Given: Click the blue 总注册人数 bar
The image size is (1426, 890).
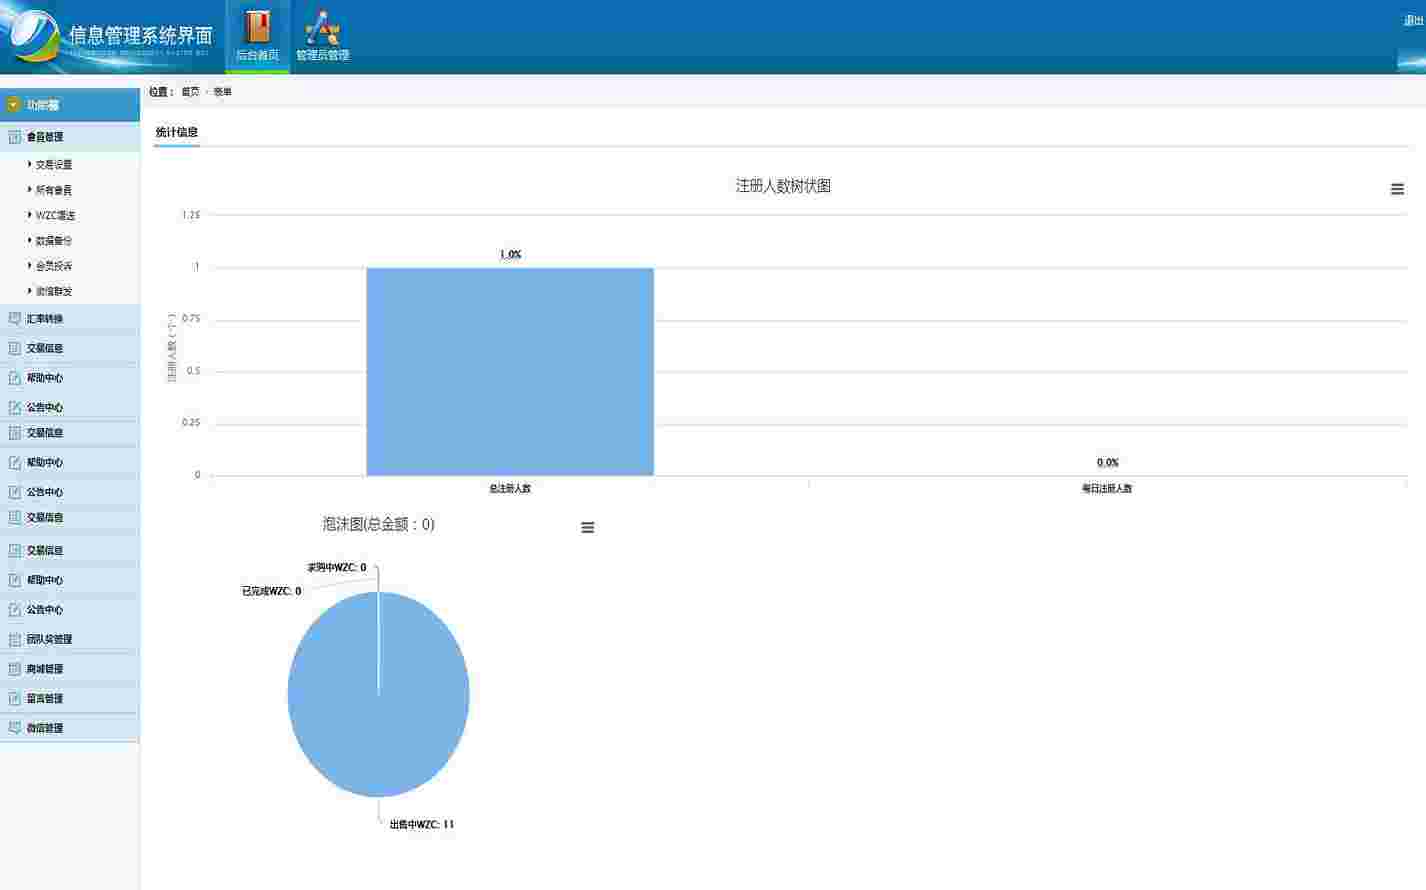Looking at the screenshot, I should point(510,371).
